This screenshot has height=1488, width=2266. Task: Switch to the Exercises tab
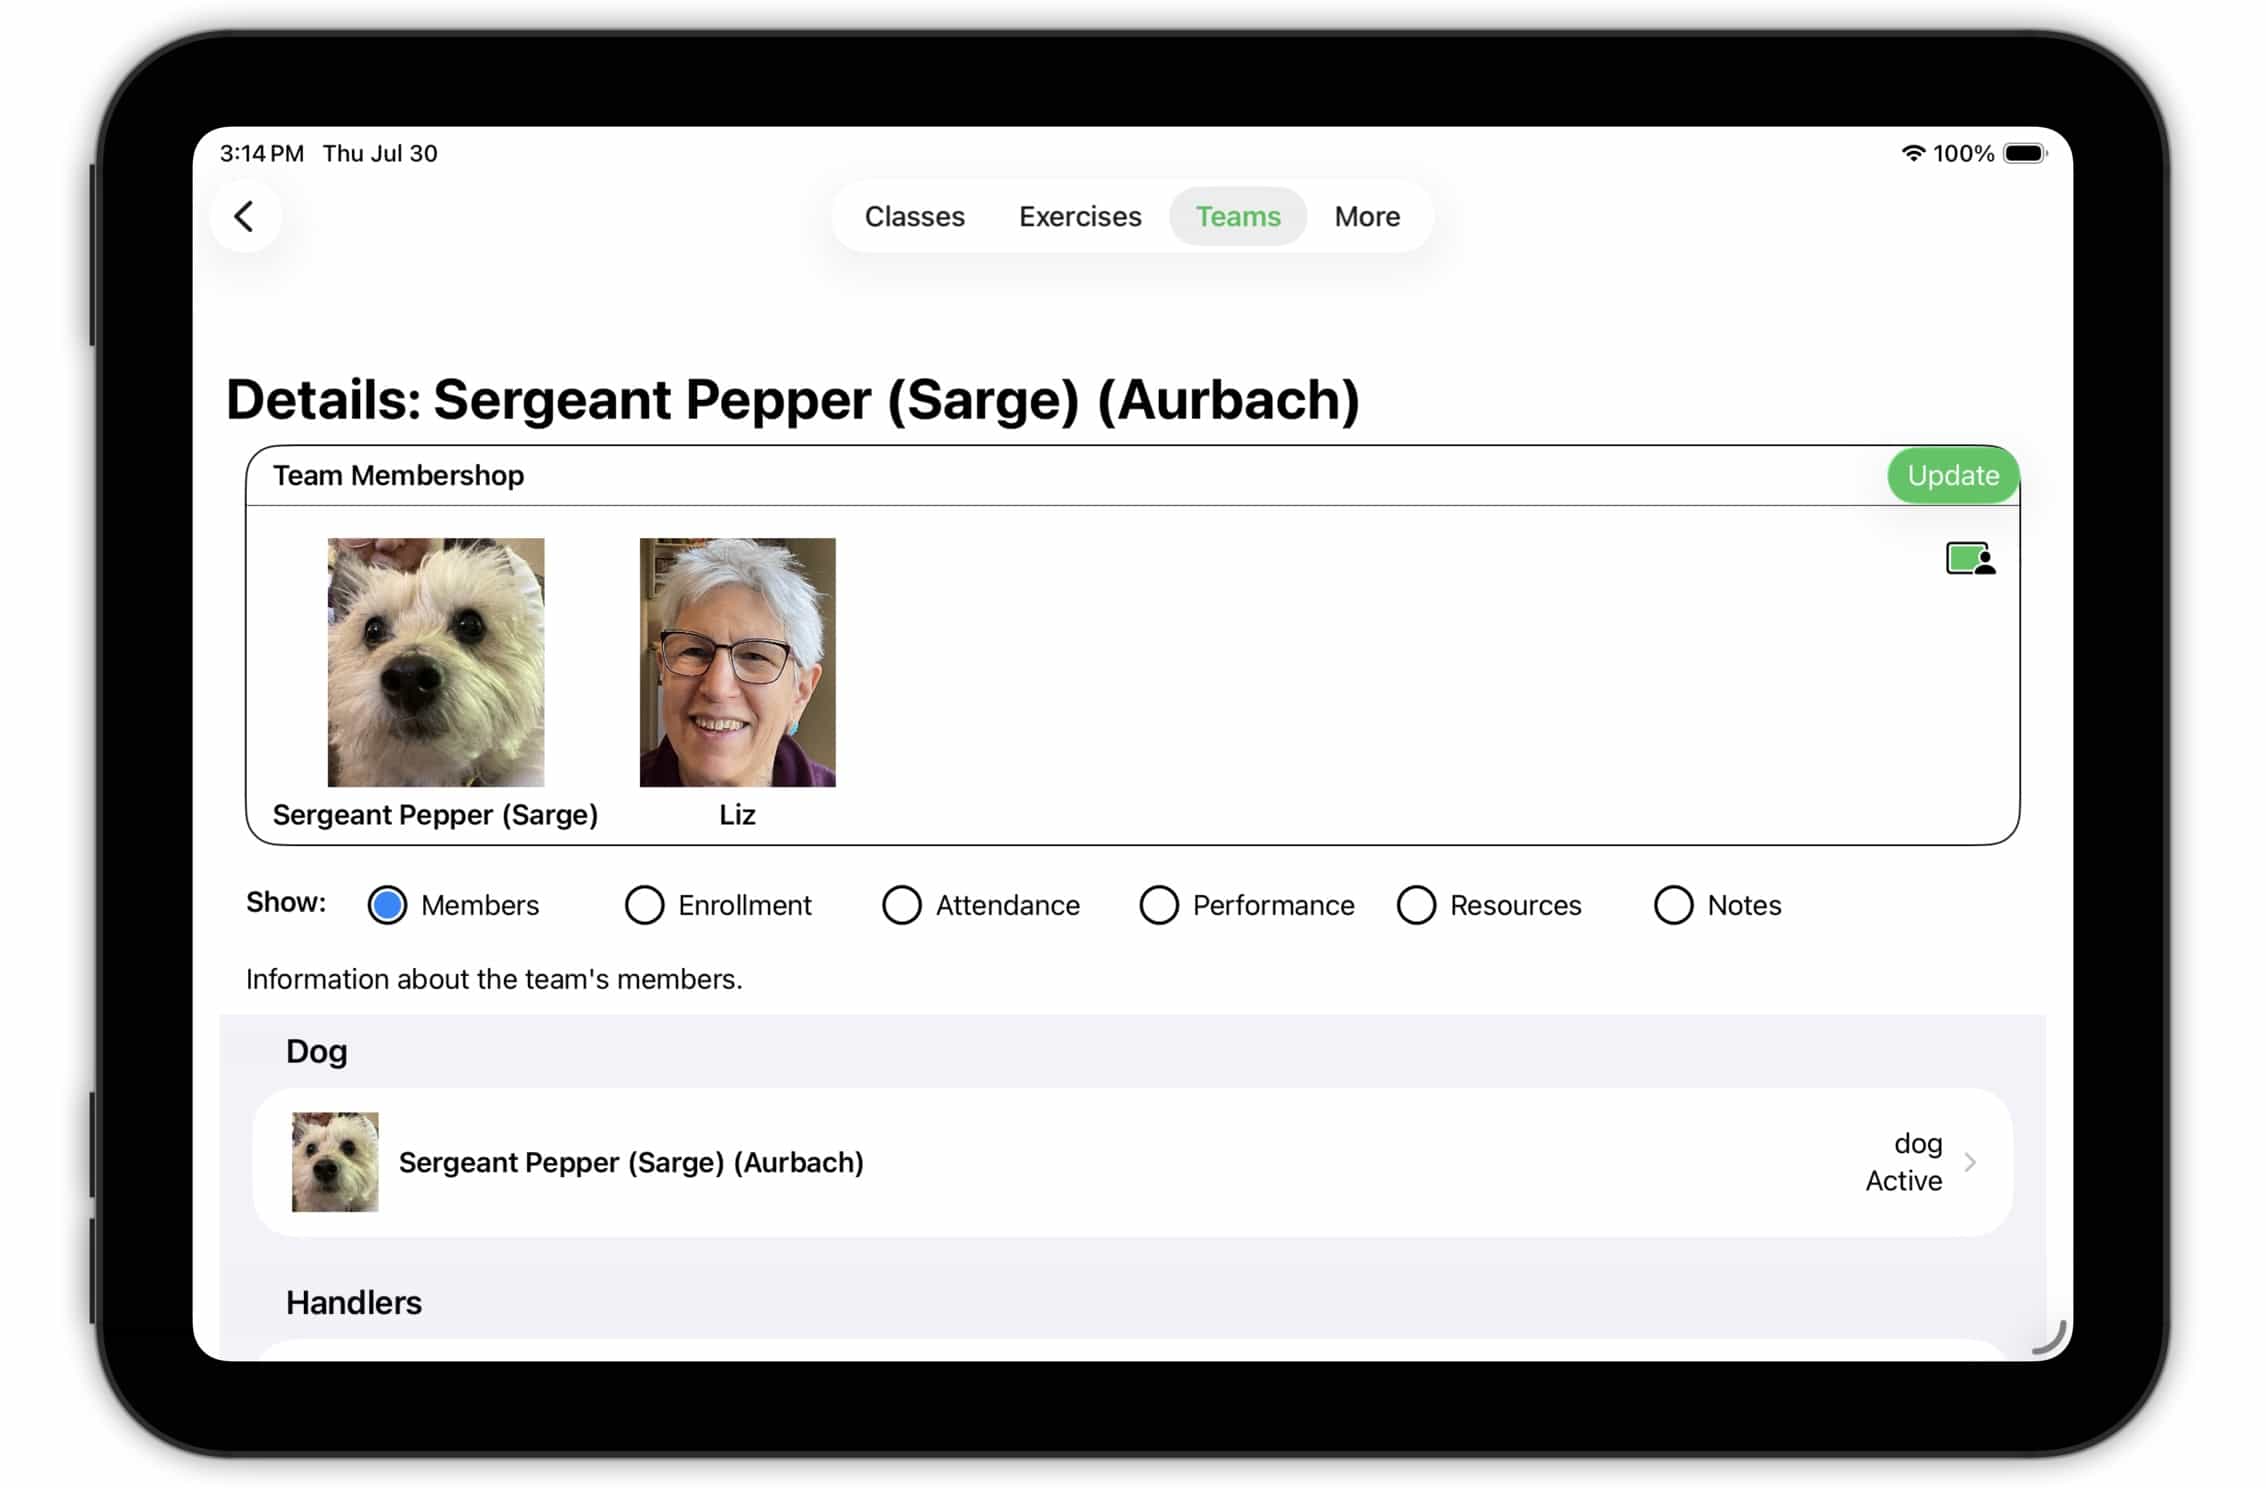point(1080,216)
